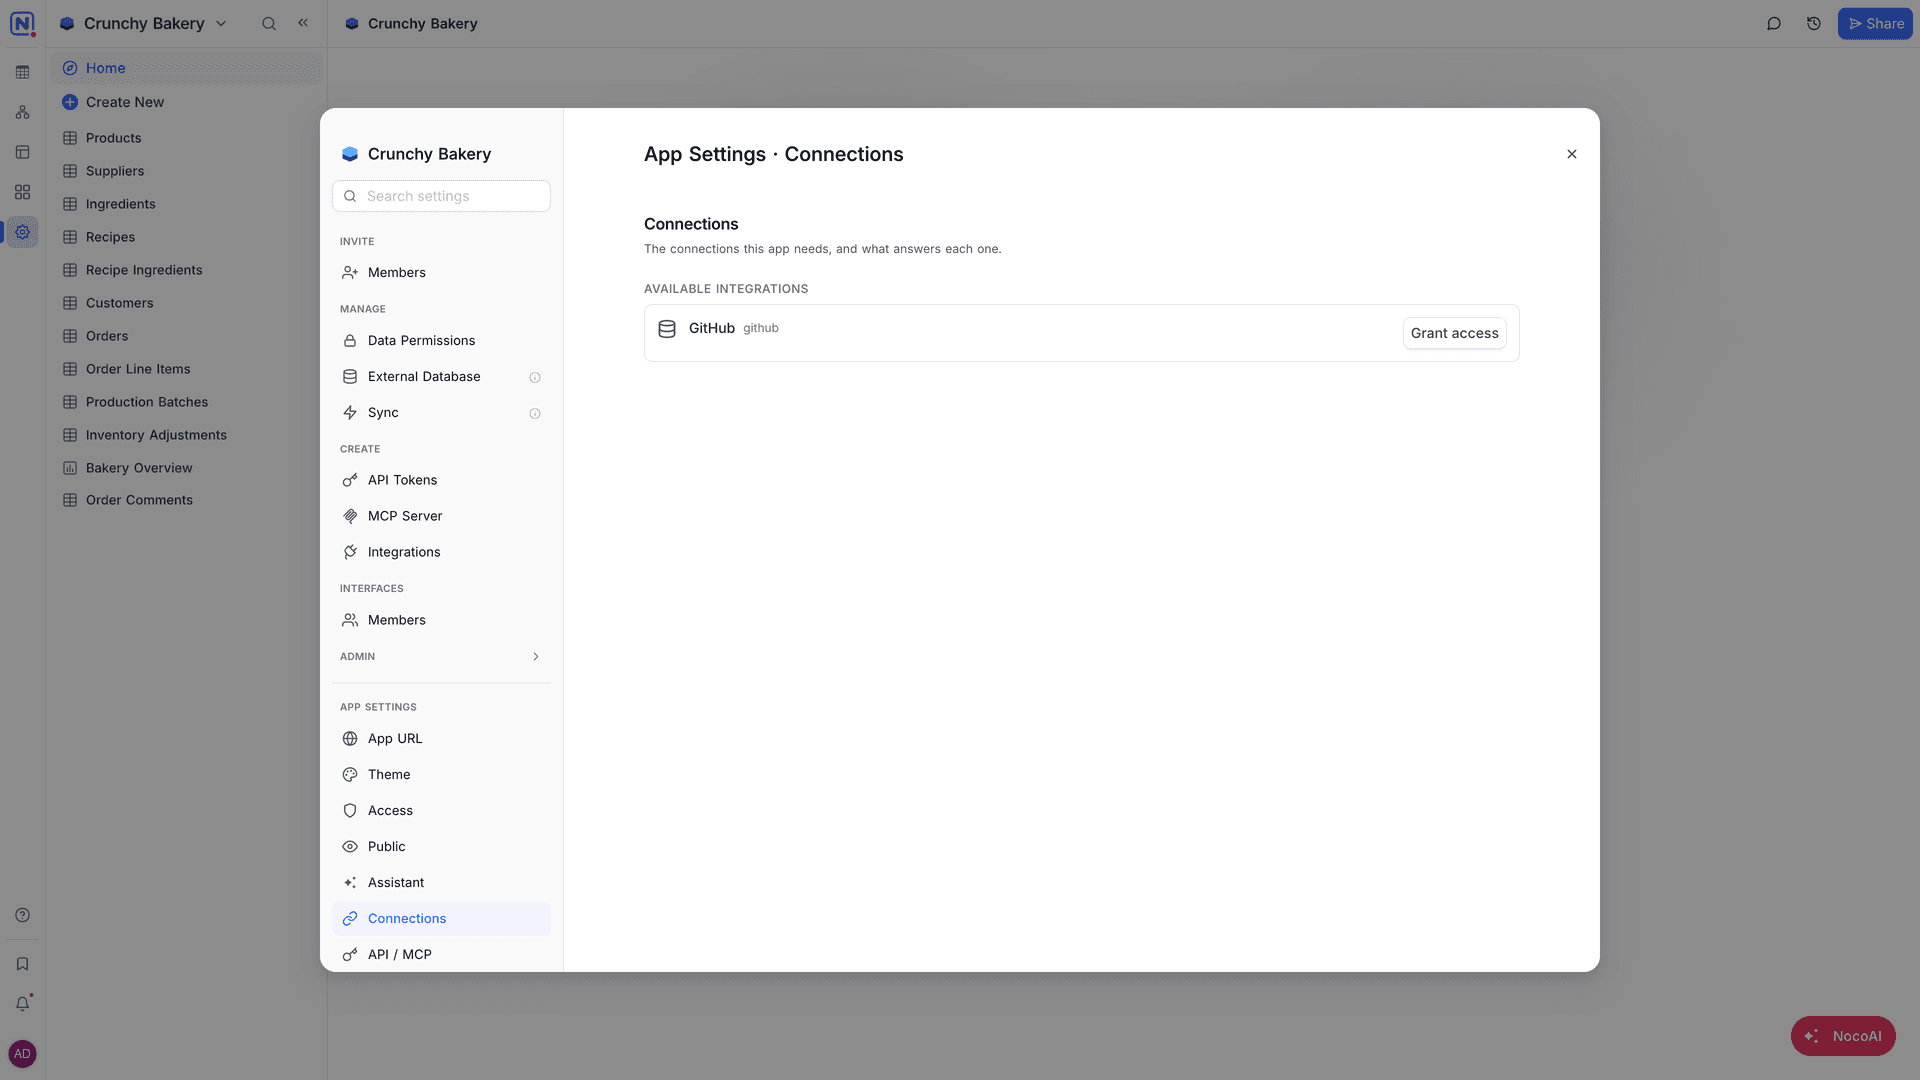This screenshot has height=1080, width=1920.
Task: Expand the ADMIN section chevron
Action: click(x=536, y=657)
